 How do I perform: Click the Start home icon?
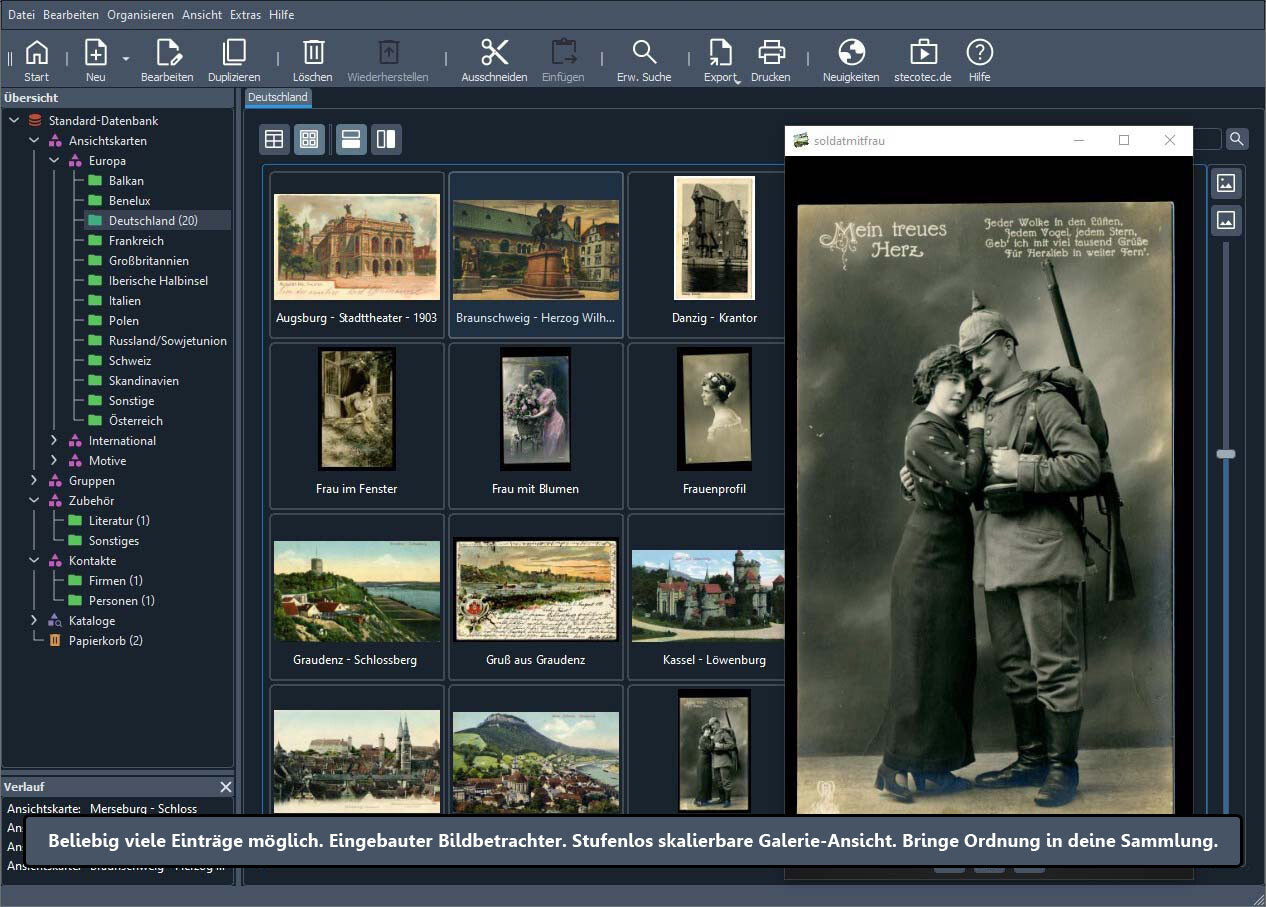click(x=37, y=53)
